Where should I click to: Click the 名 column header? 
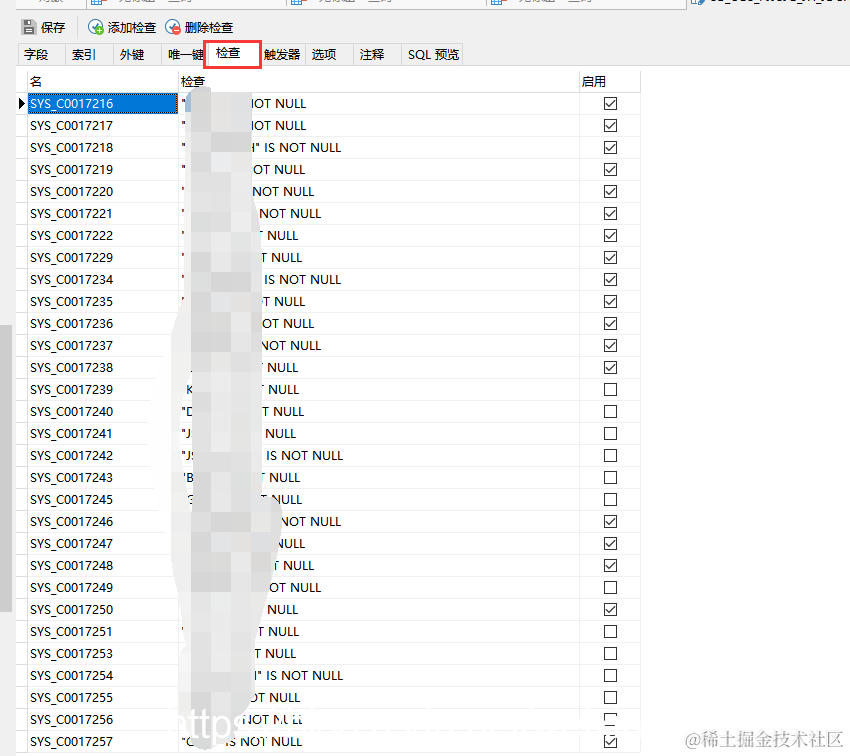pyautogui.click(x=103, y=82)
